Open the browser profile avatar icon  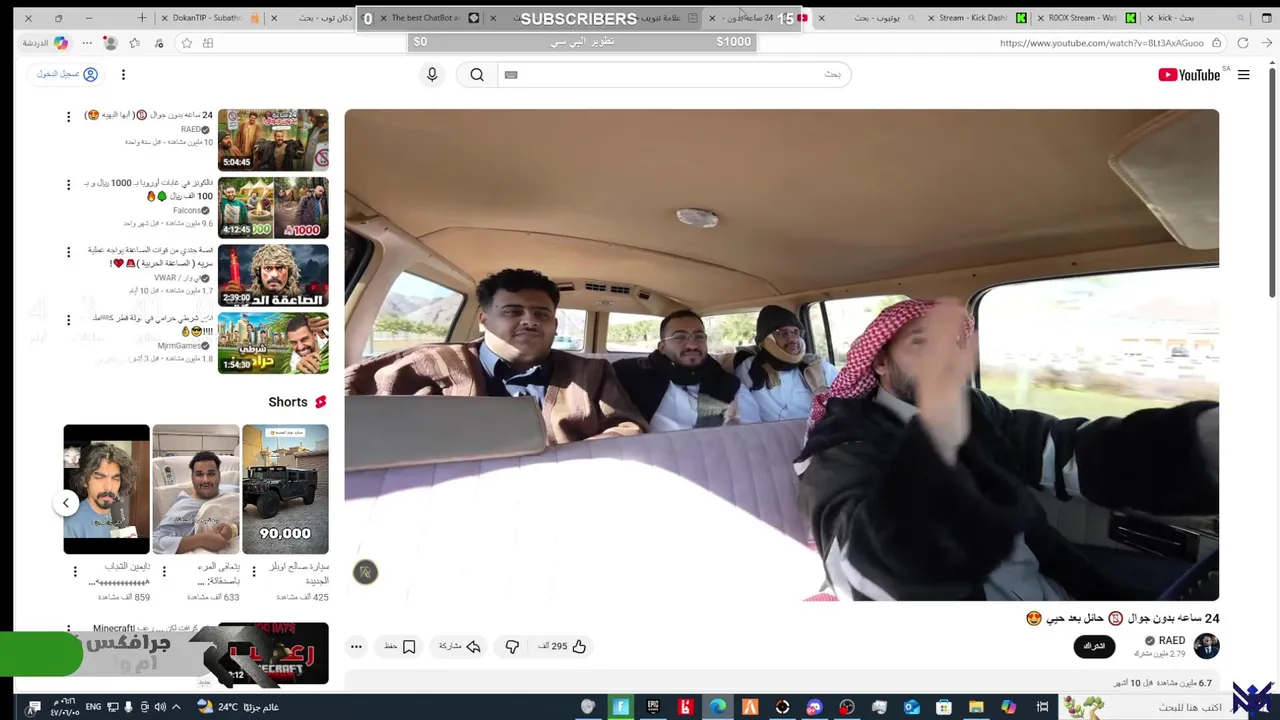pyautogui.click(x=110, y=43)
